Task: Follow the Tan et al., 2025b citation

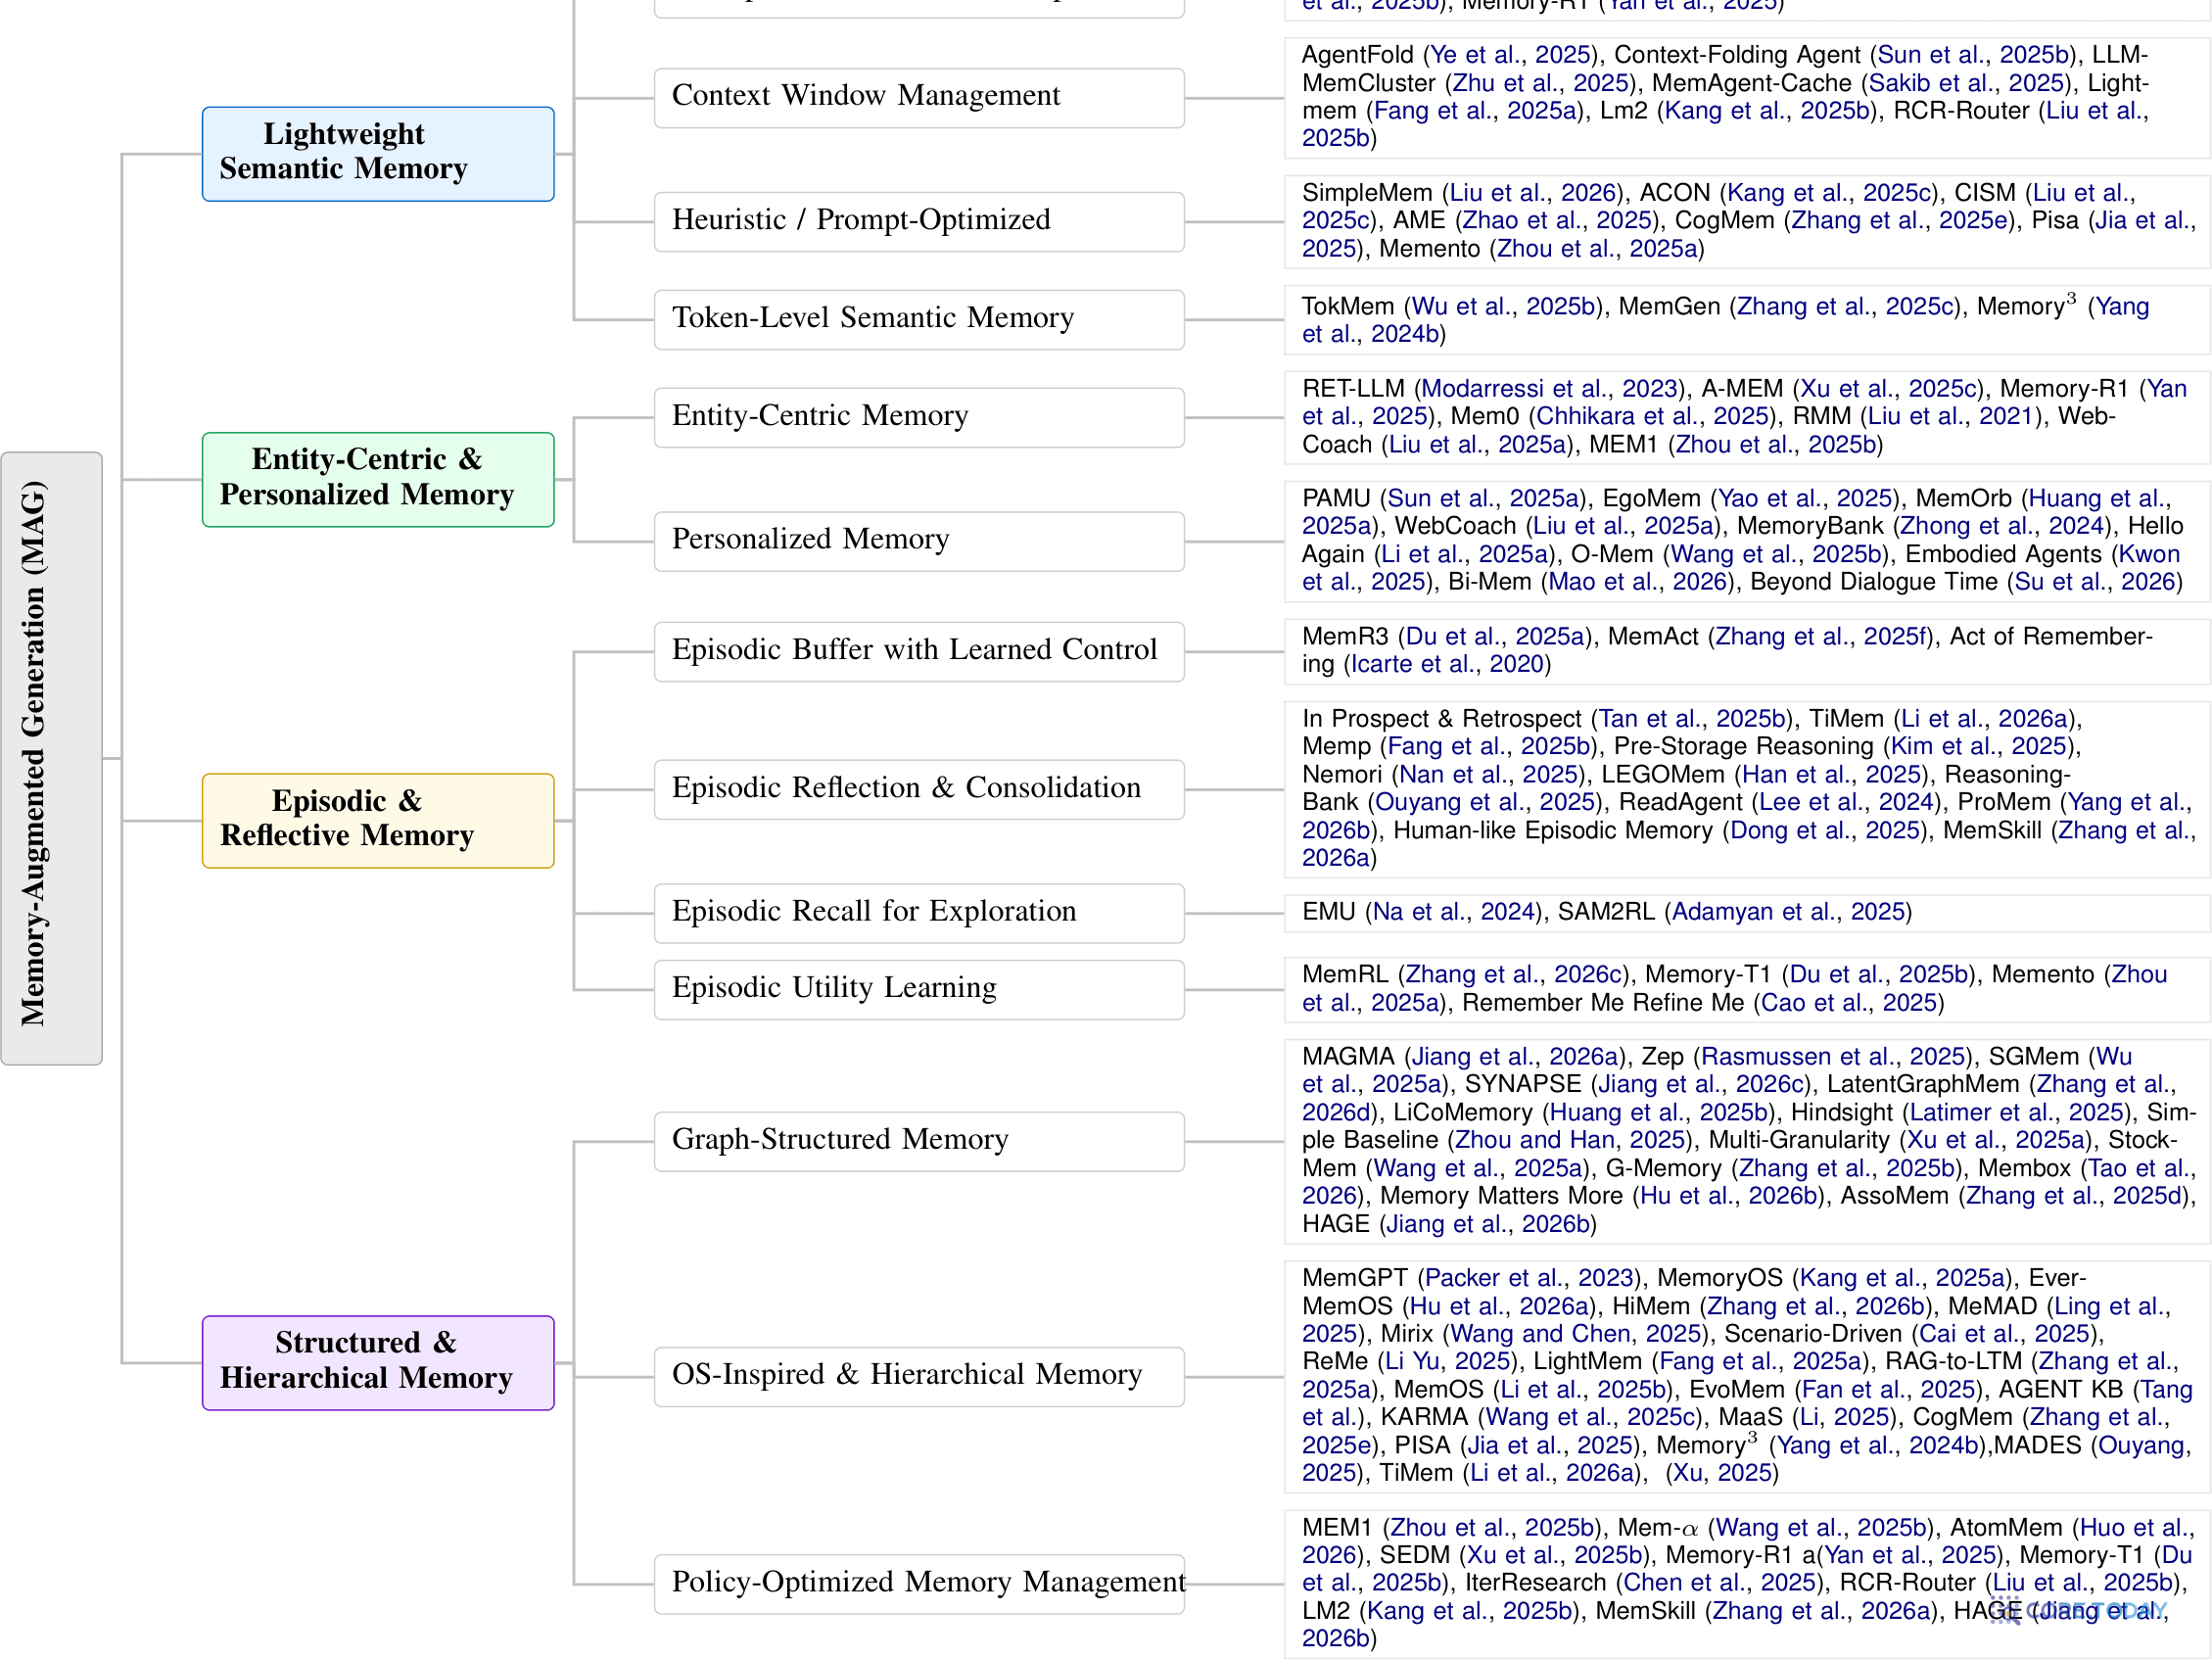Action: coord(1692,718)
